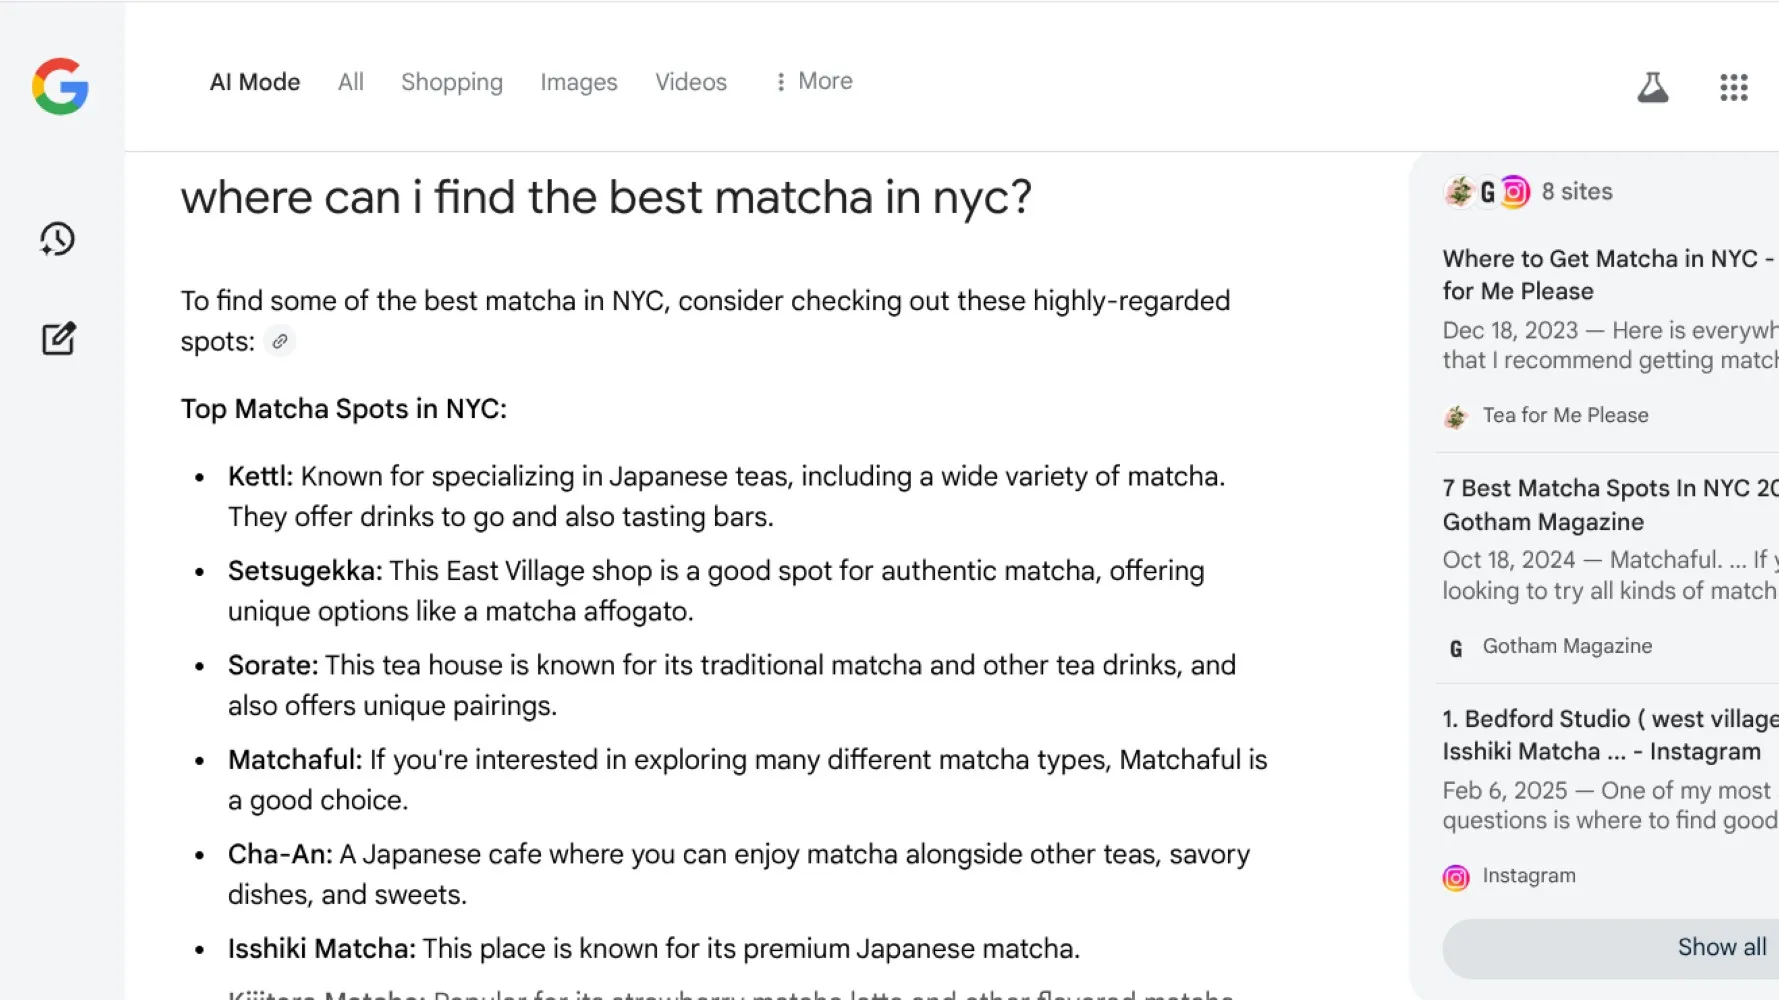Open AI Mode search history
The height and width of the screenshot is (1000, 1779).
tap(58, 239)
